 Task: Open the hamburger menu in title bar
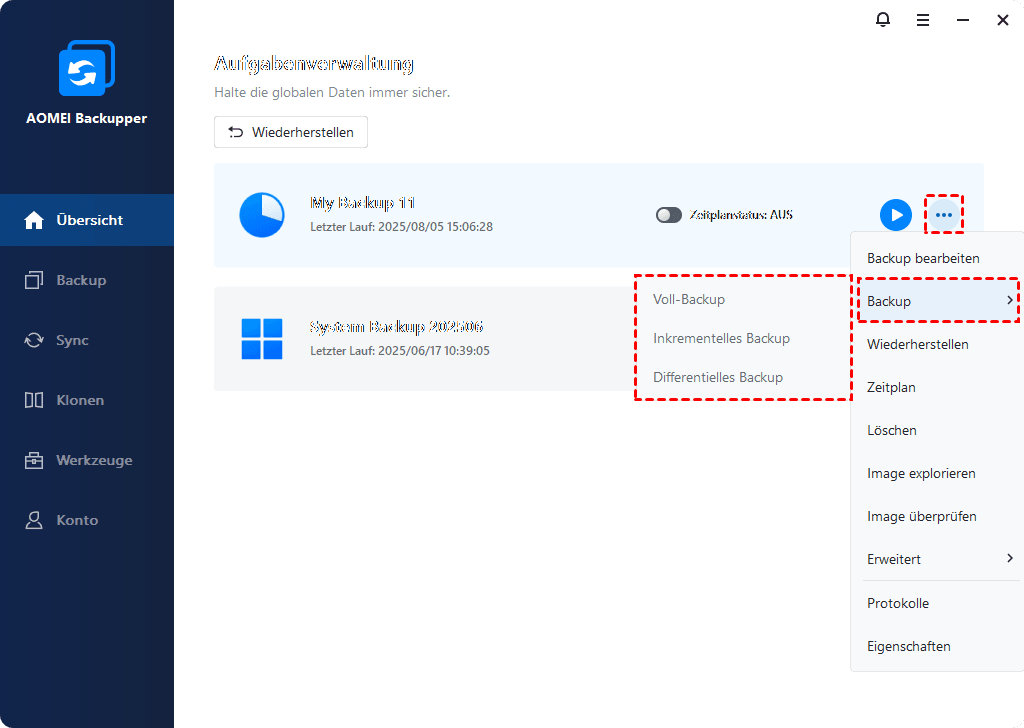[923, 20]
